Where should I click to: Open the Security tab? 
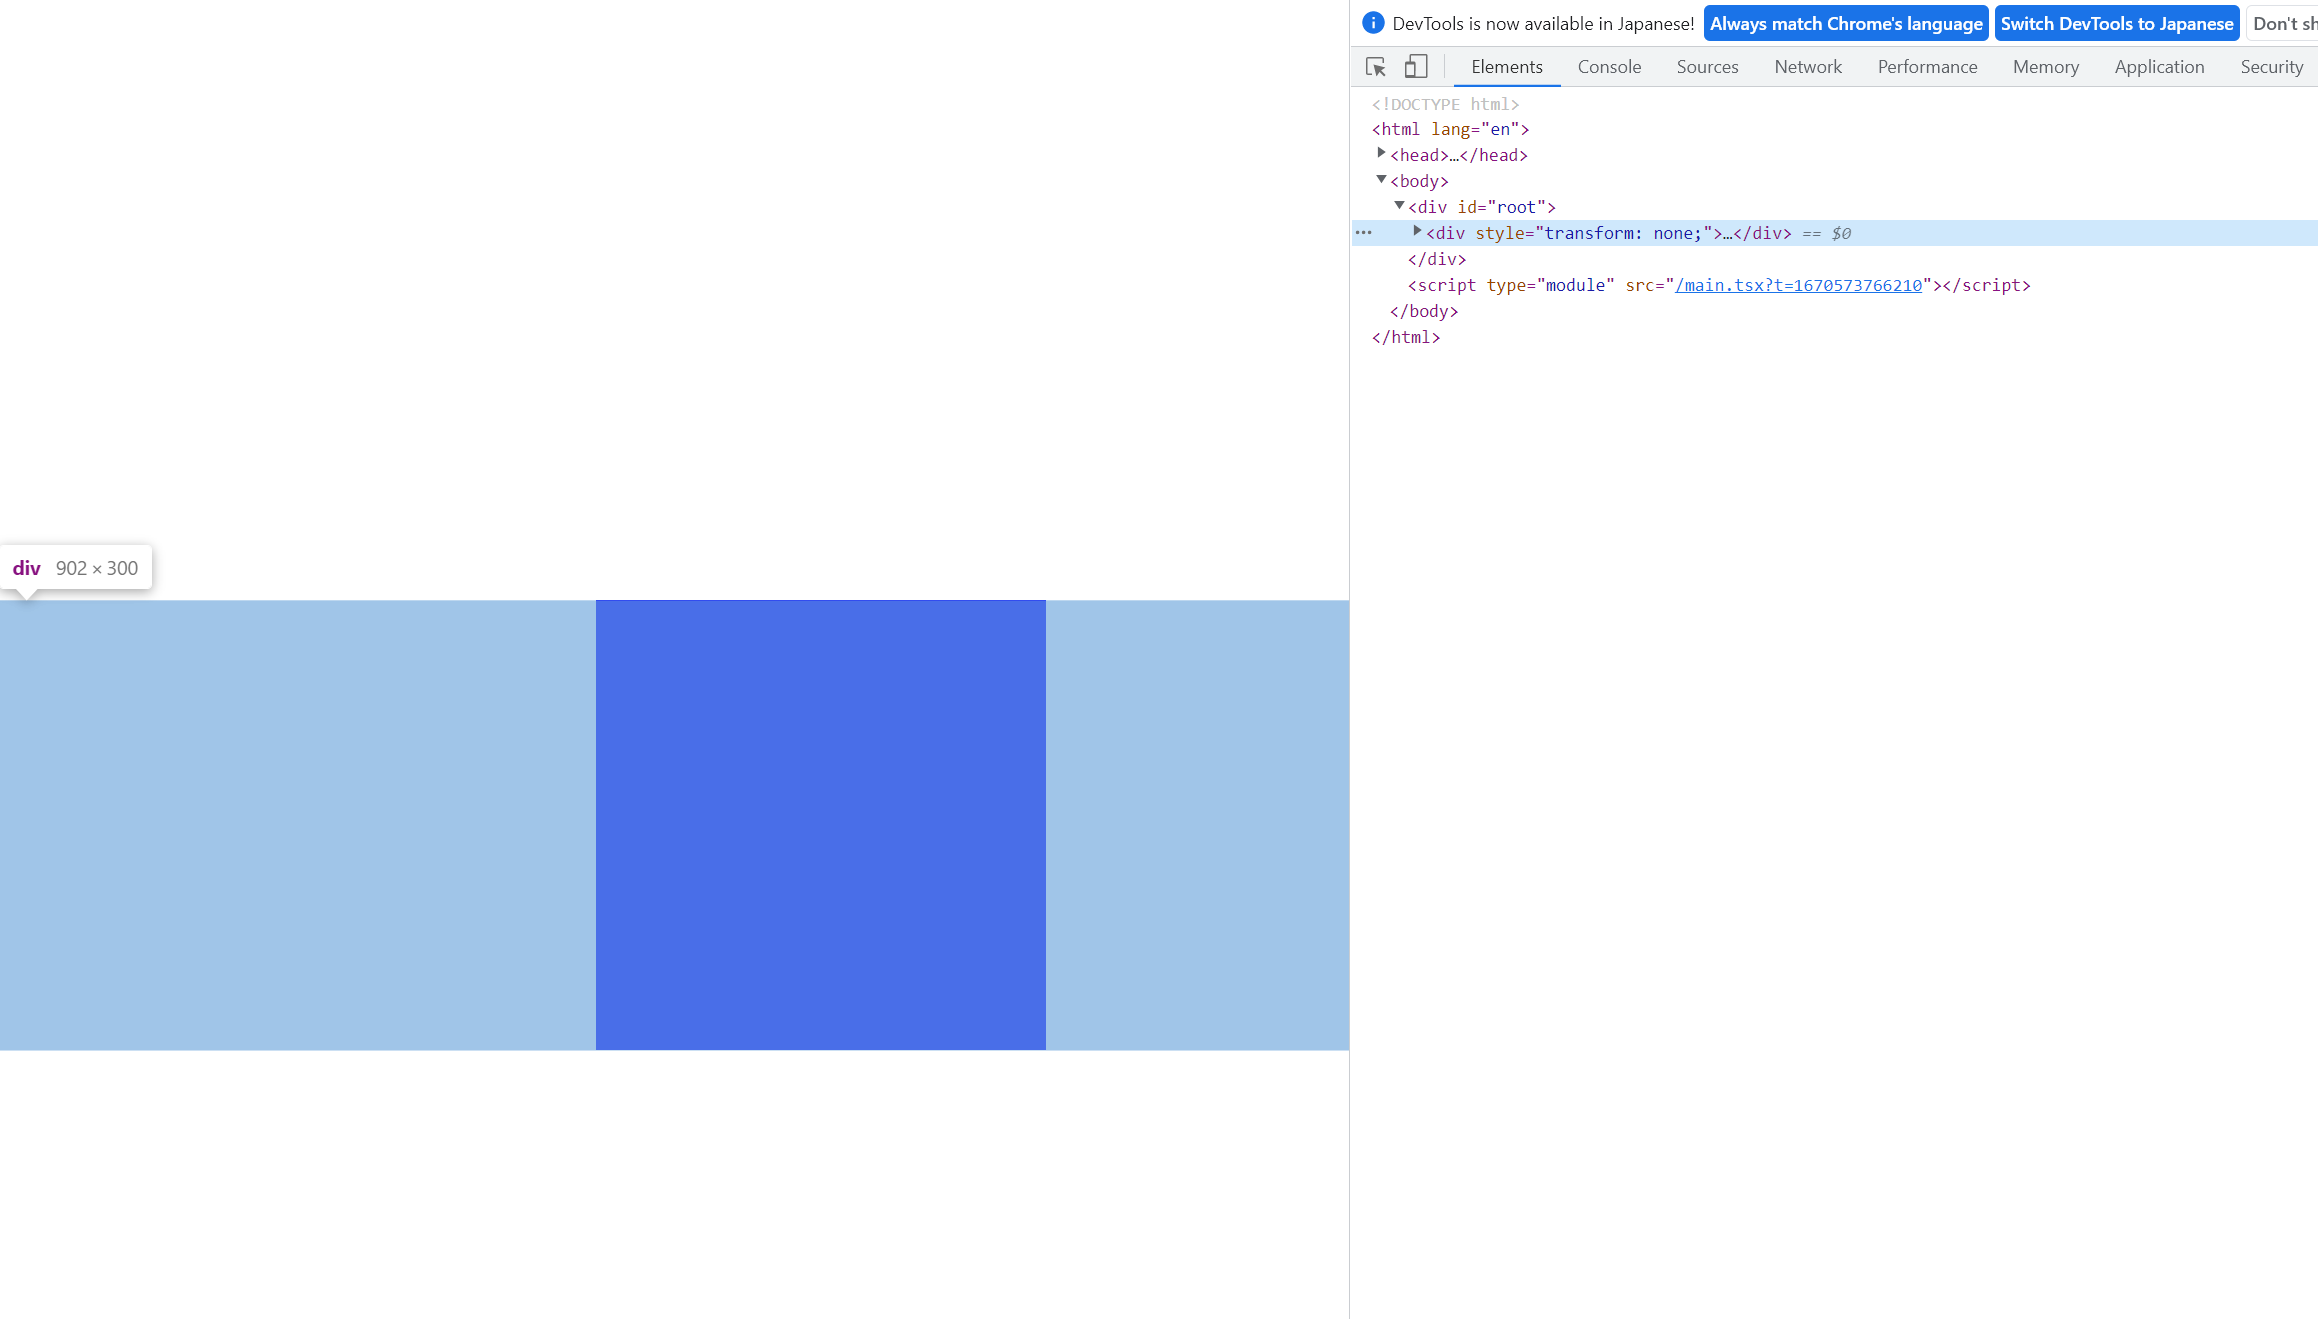2270,67
